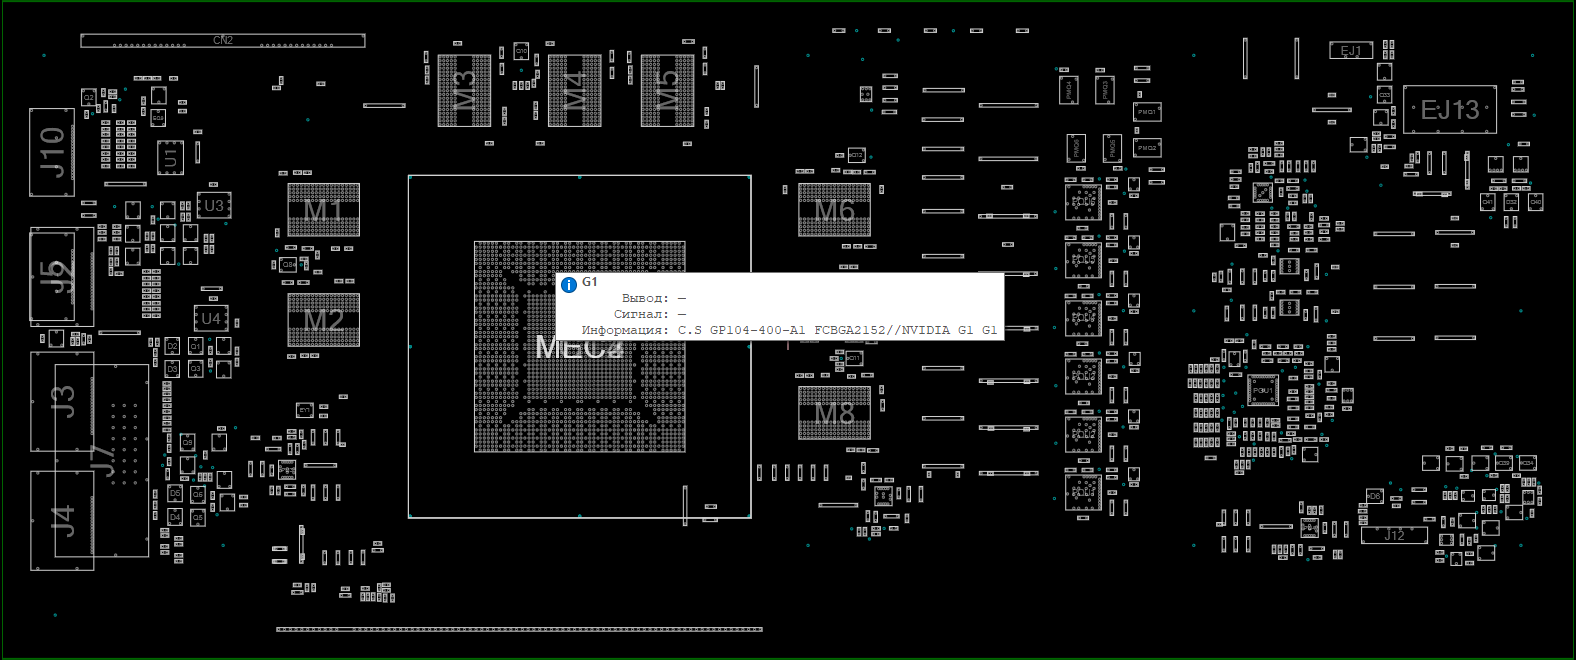Select memory chip M5

pos(667,90)
